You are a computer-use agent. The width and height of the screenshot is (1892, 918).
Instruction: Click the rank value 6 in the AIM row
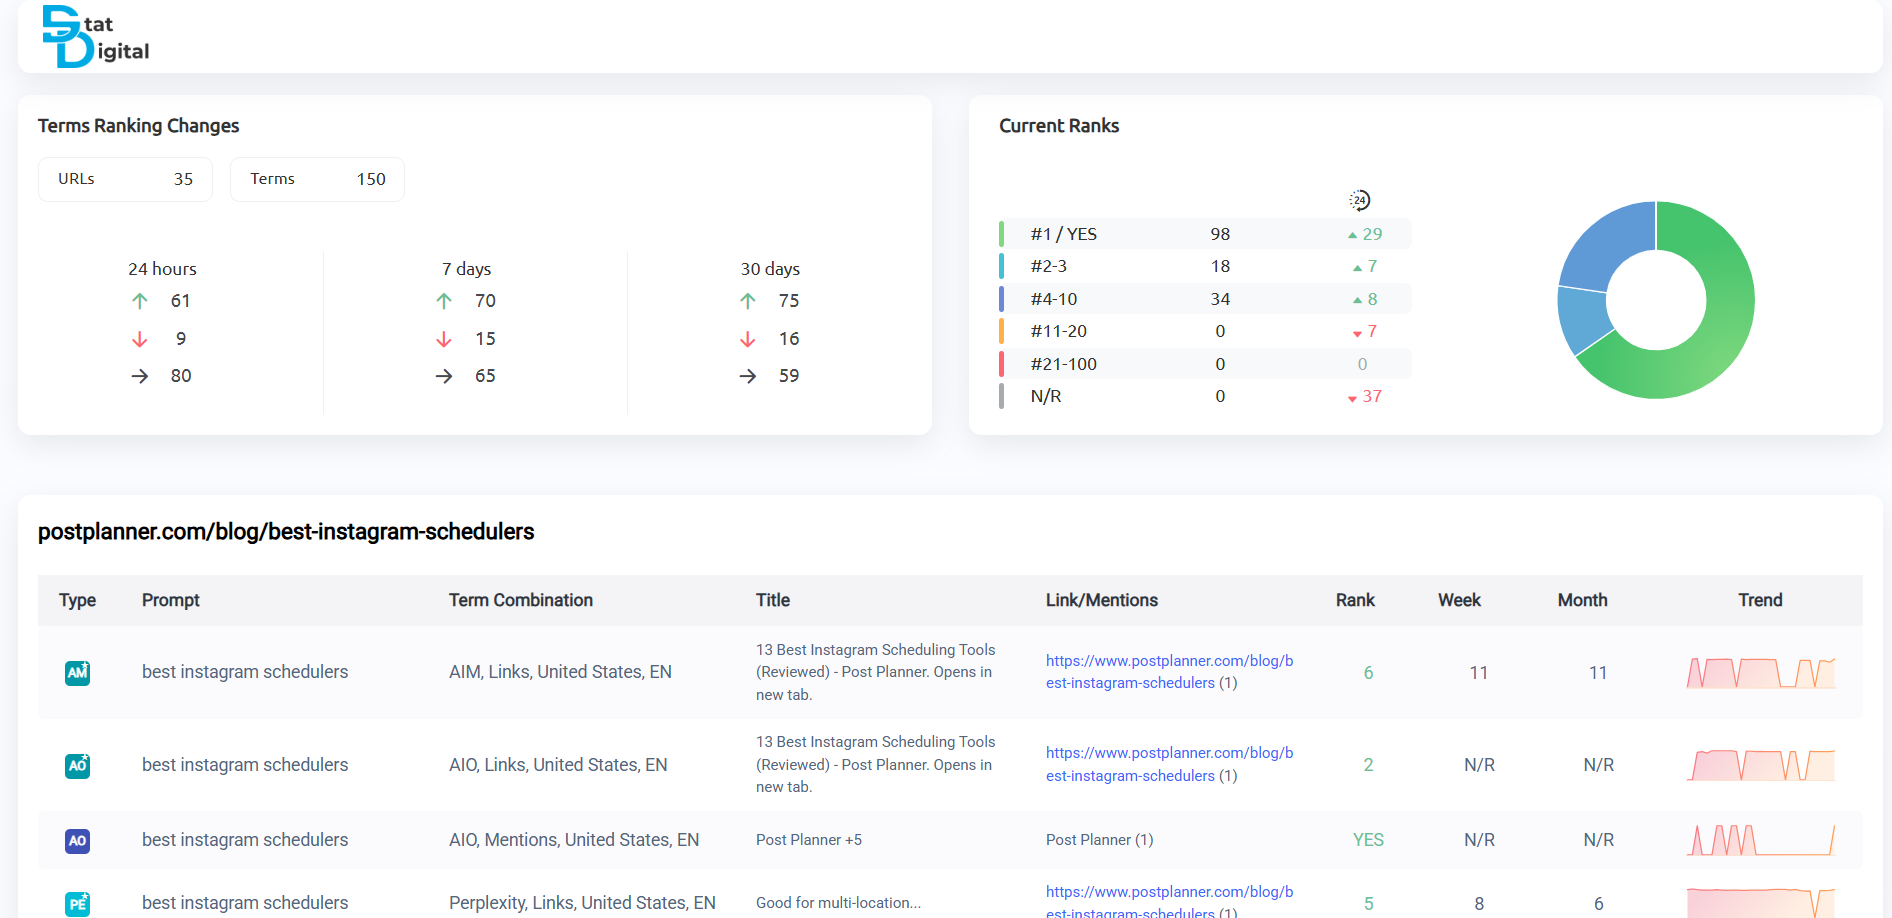(x=1368, y=673)
